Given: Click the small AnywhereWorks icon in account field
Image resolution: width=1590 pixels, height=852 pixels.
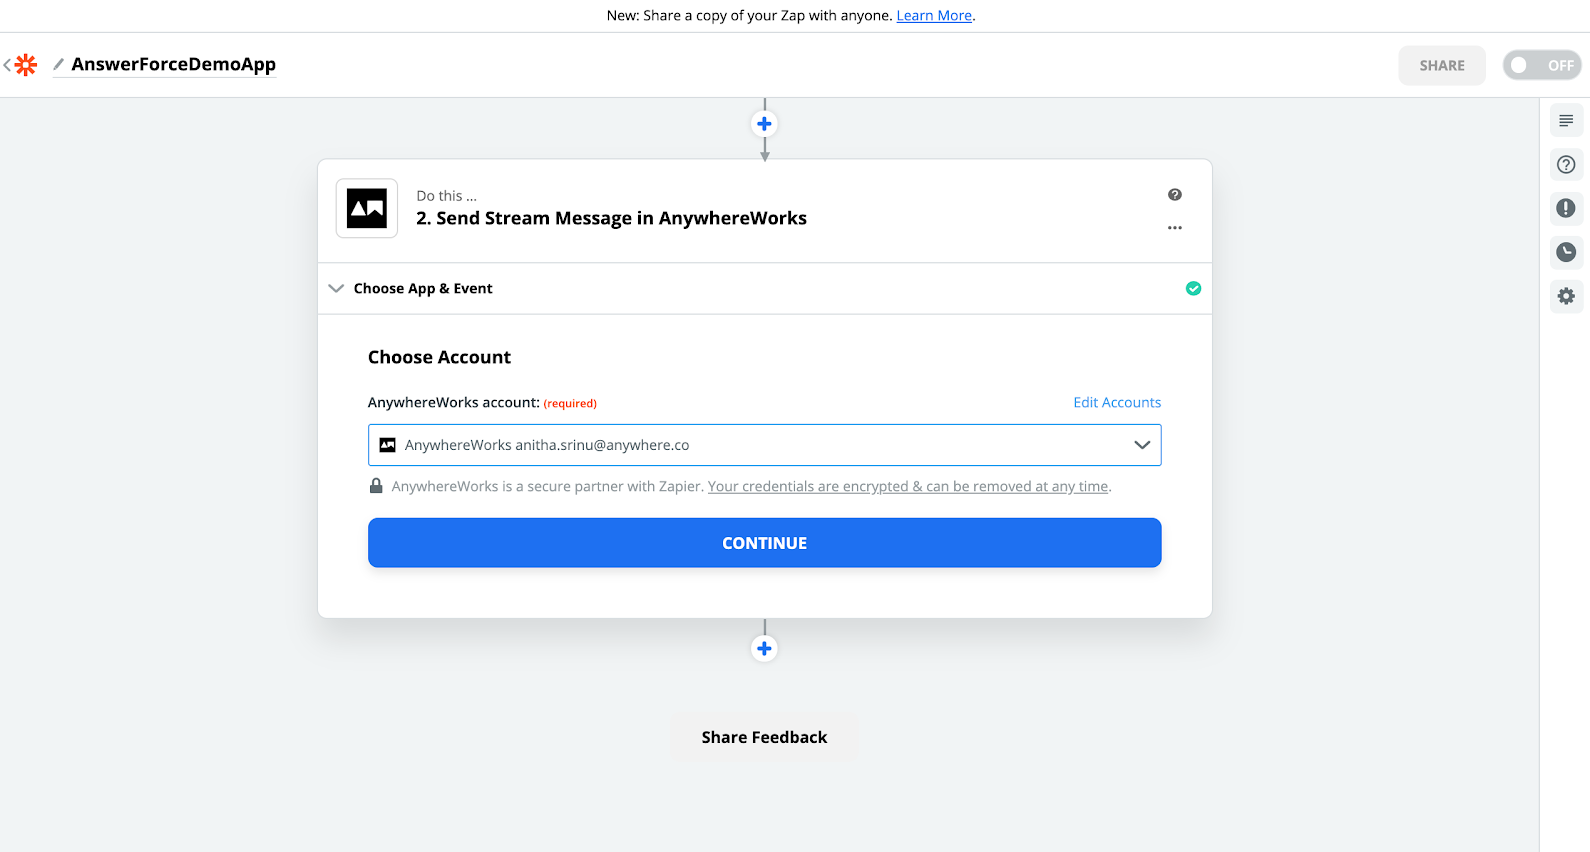Looking at the screenshot, I should 387,445.
